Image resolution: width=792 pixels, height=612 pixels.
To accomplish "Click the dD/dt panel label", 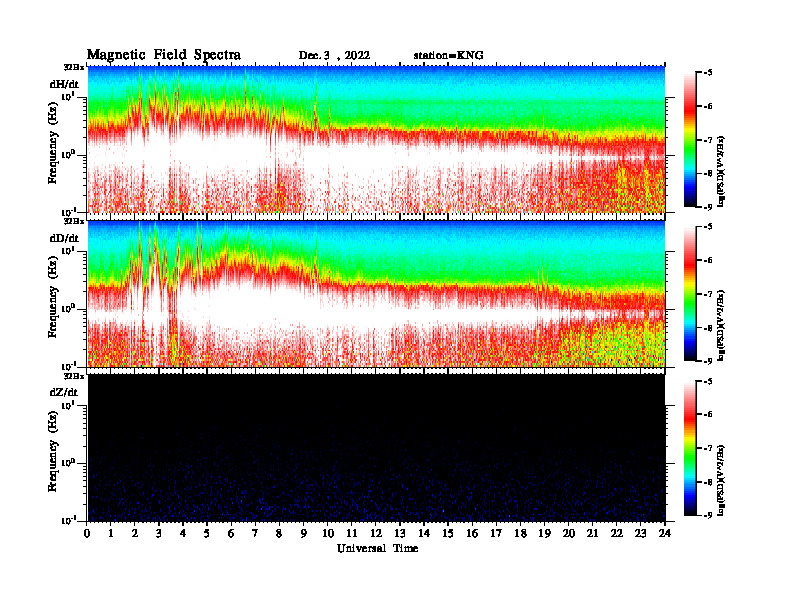I will coord(64,238).
